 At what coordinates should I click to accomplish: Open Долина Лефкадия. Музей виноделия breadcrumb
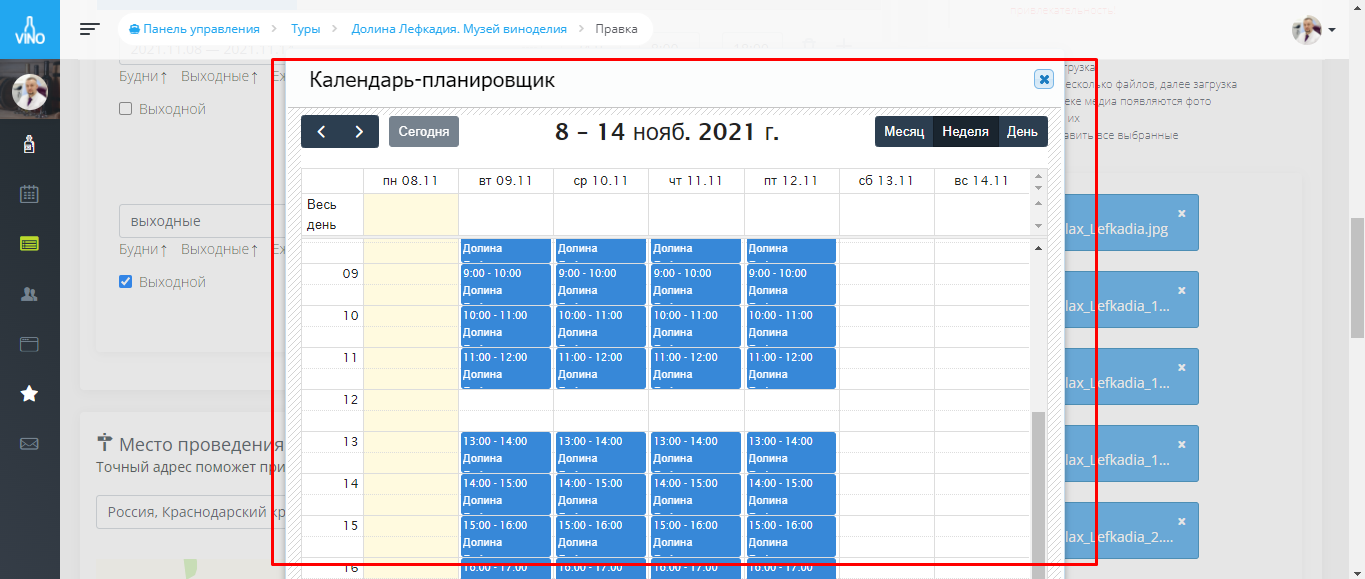click(459, 29)
